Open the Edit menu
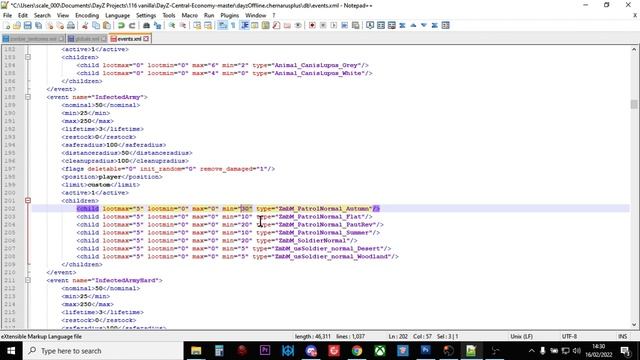640x360 pixels. 23,15
